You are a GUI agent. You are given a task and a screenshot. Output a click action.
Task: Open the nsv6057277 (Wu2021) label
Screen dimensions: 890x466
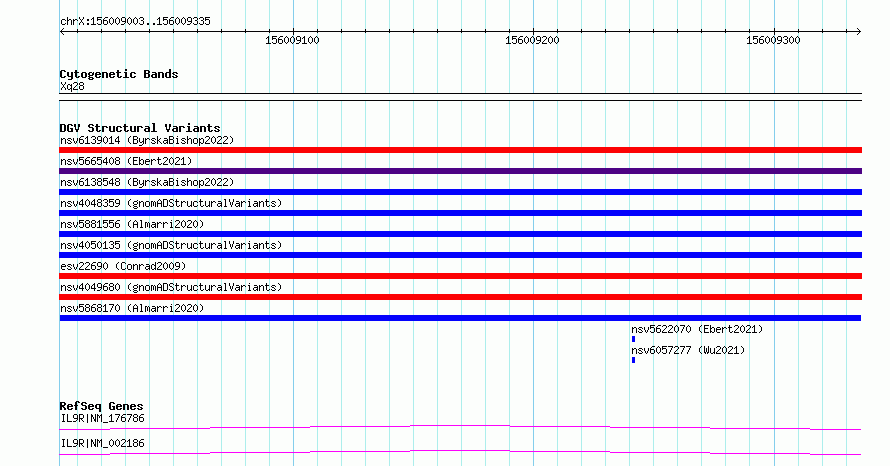688,350
